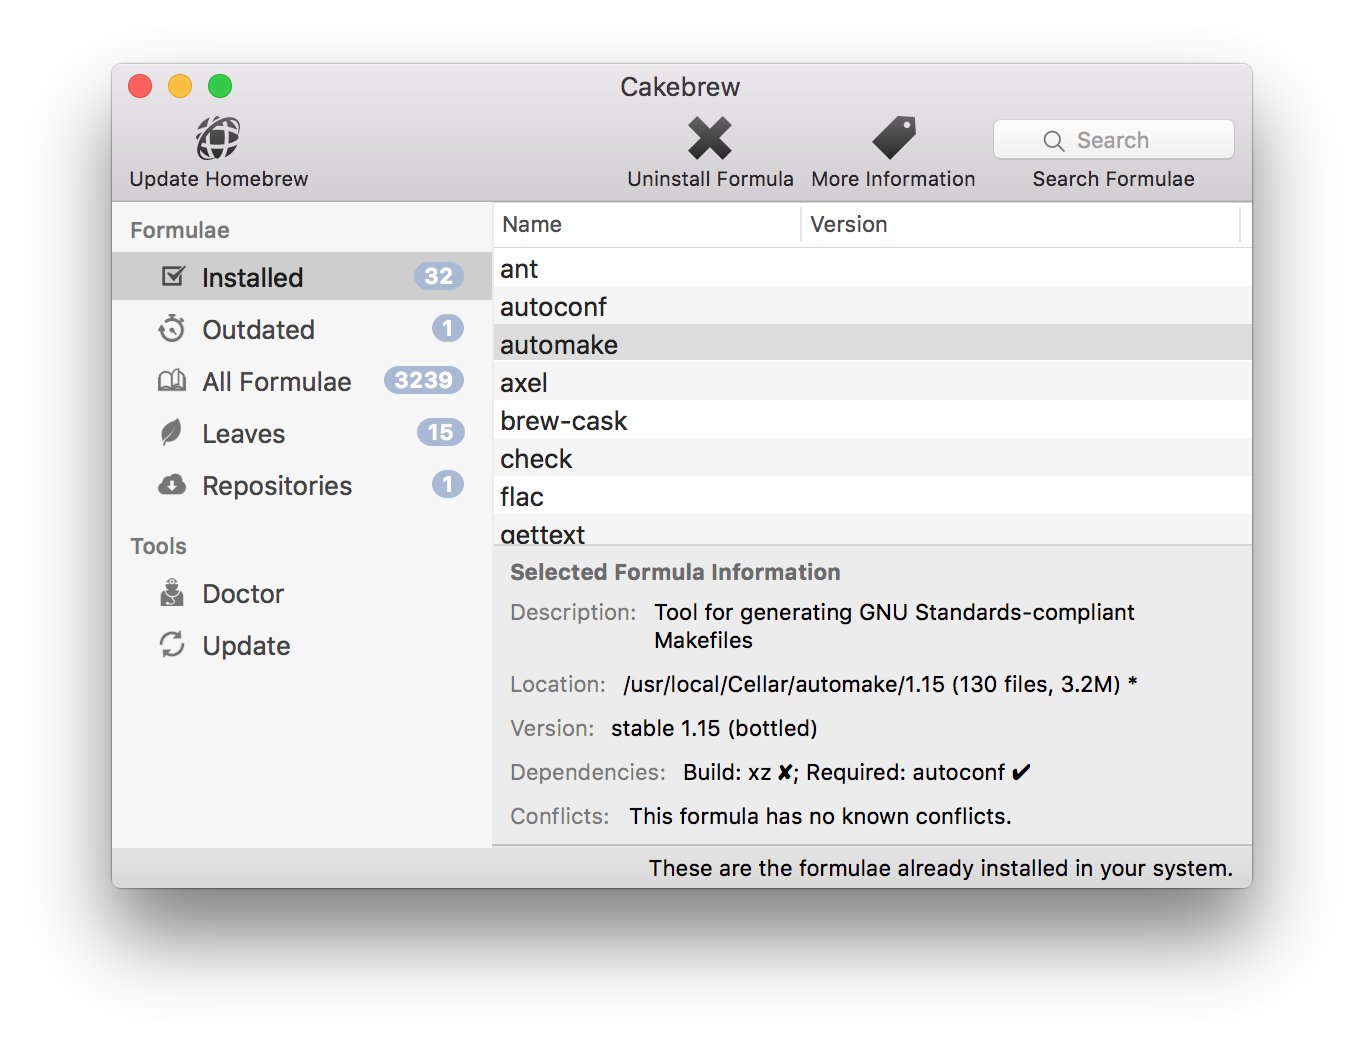1364x1048 pixels.
Task: Show All Formulae list
Action: [x=302, y=381]
